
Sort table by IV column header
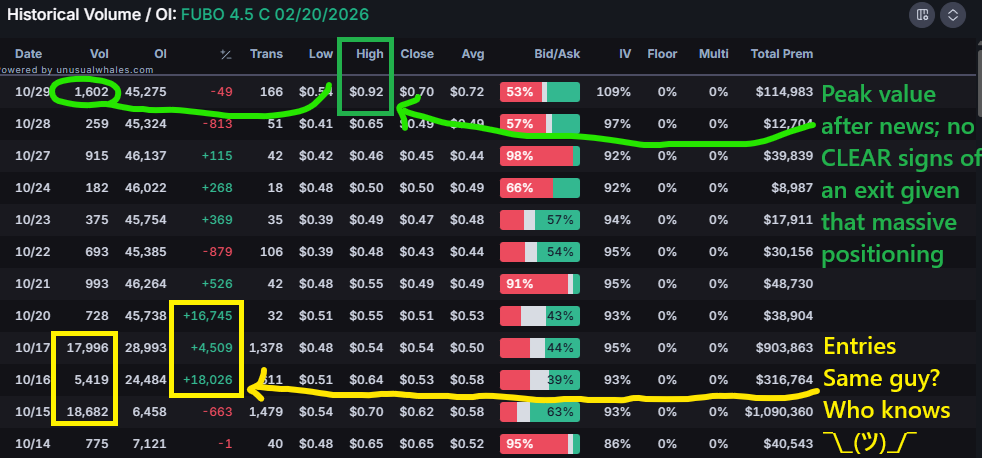coord(625,54)
